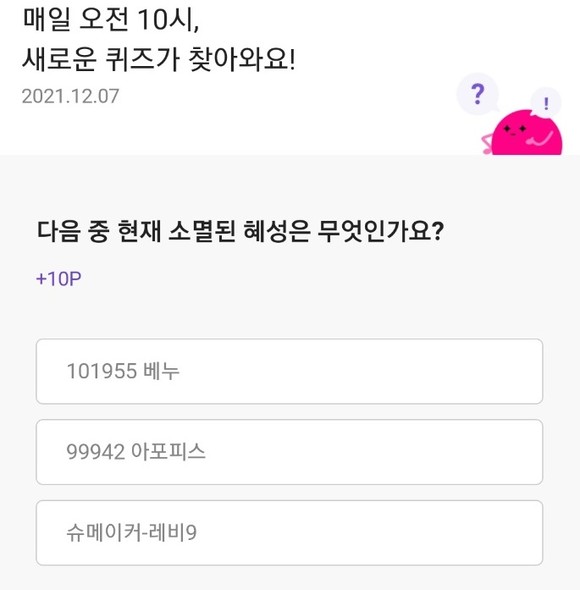
Task: Click the +10P points label
Action: 58,279
